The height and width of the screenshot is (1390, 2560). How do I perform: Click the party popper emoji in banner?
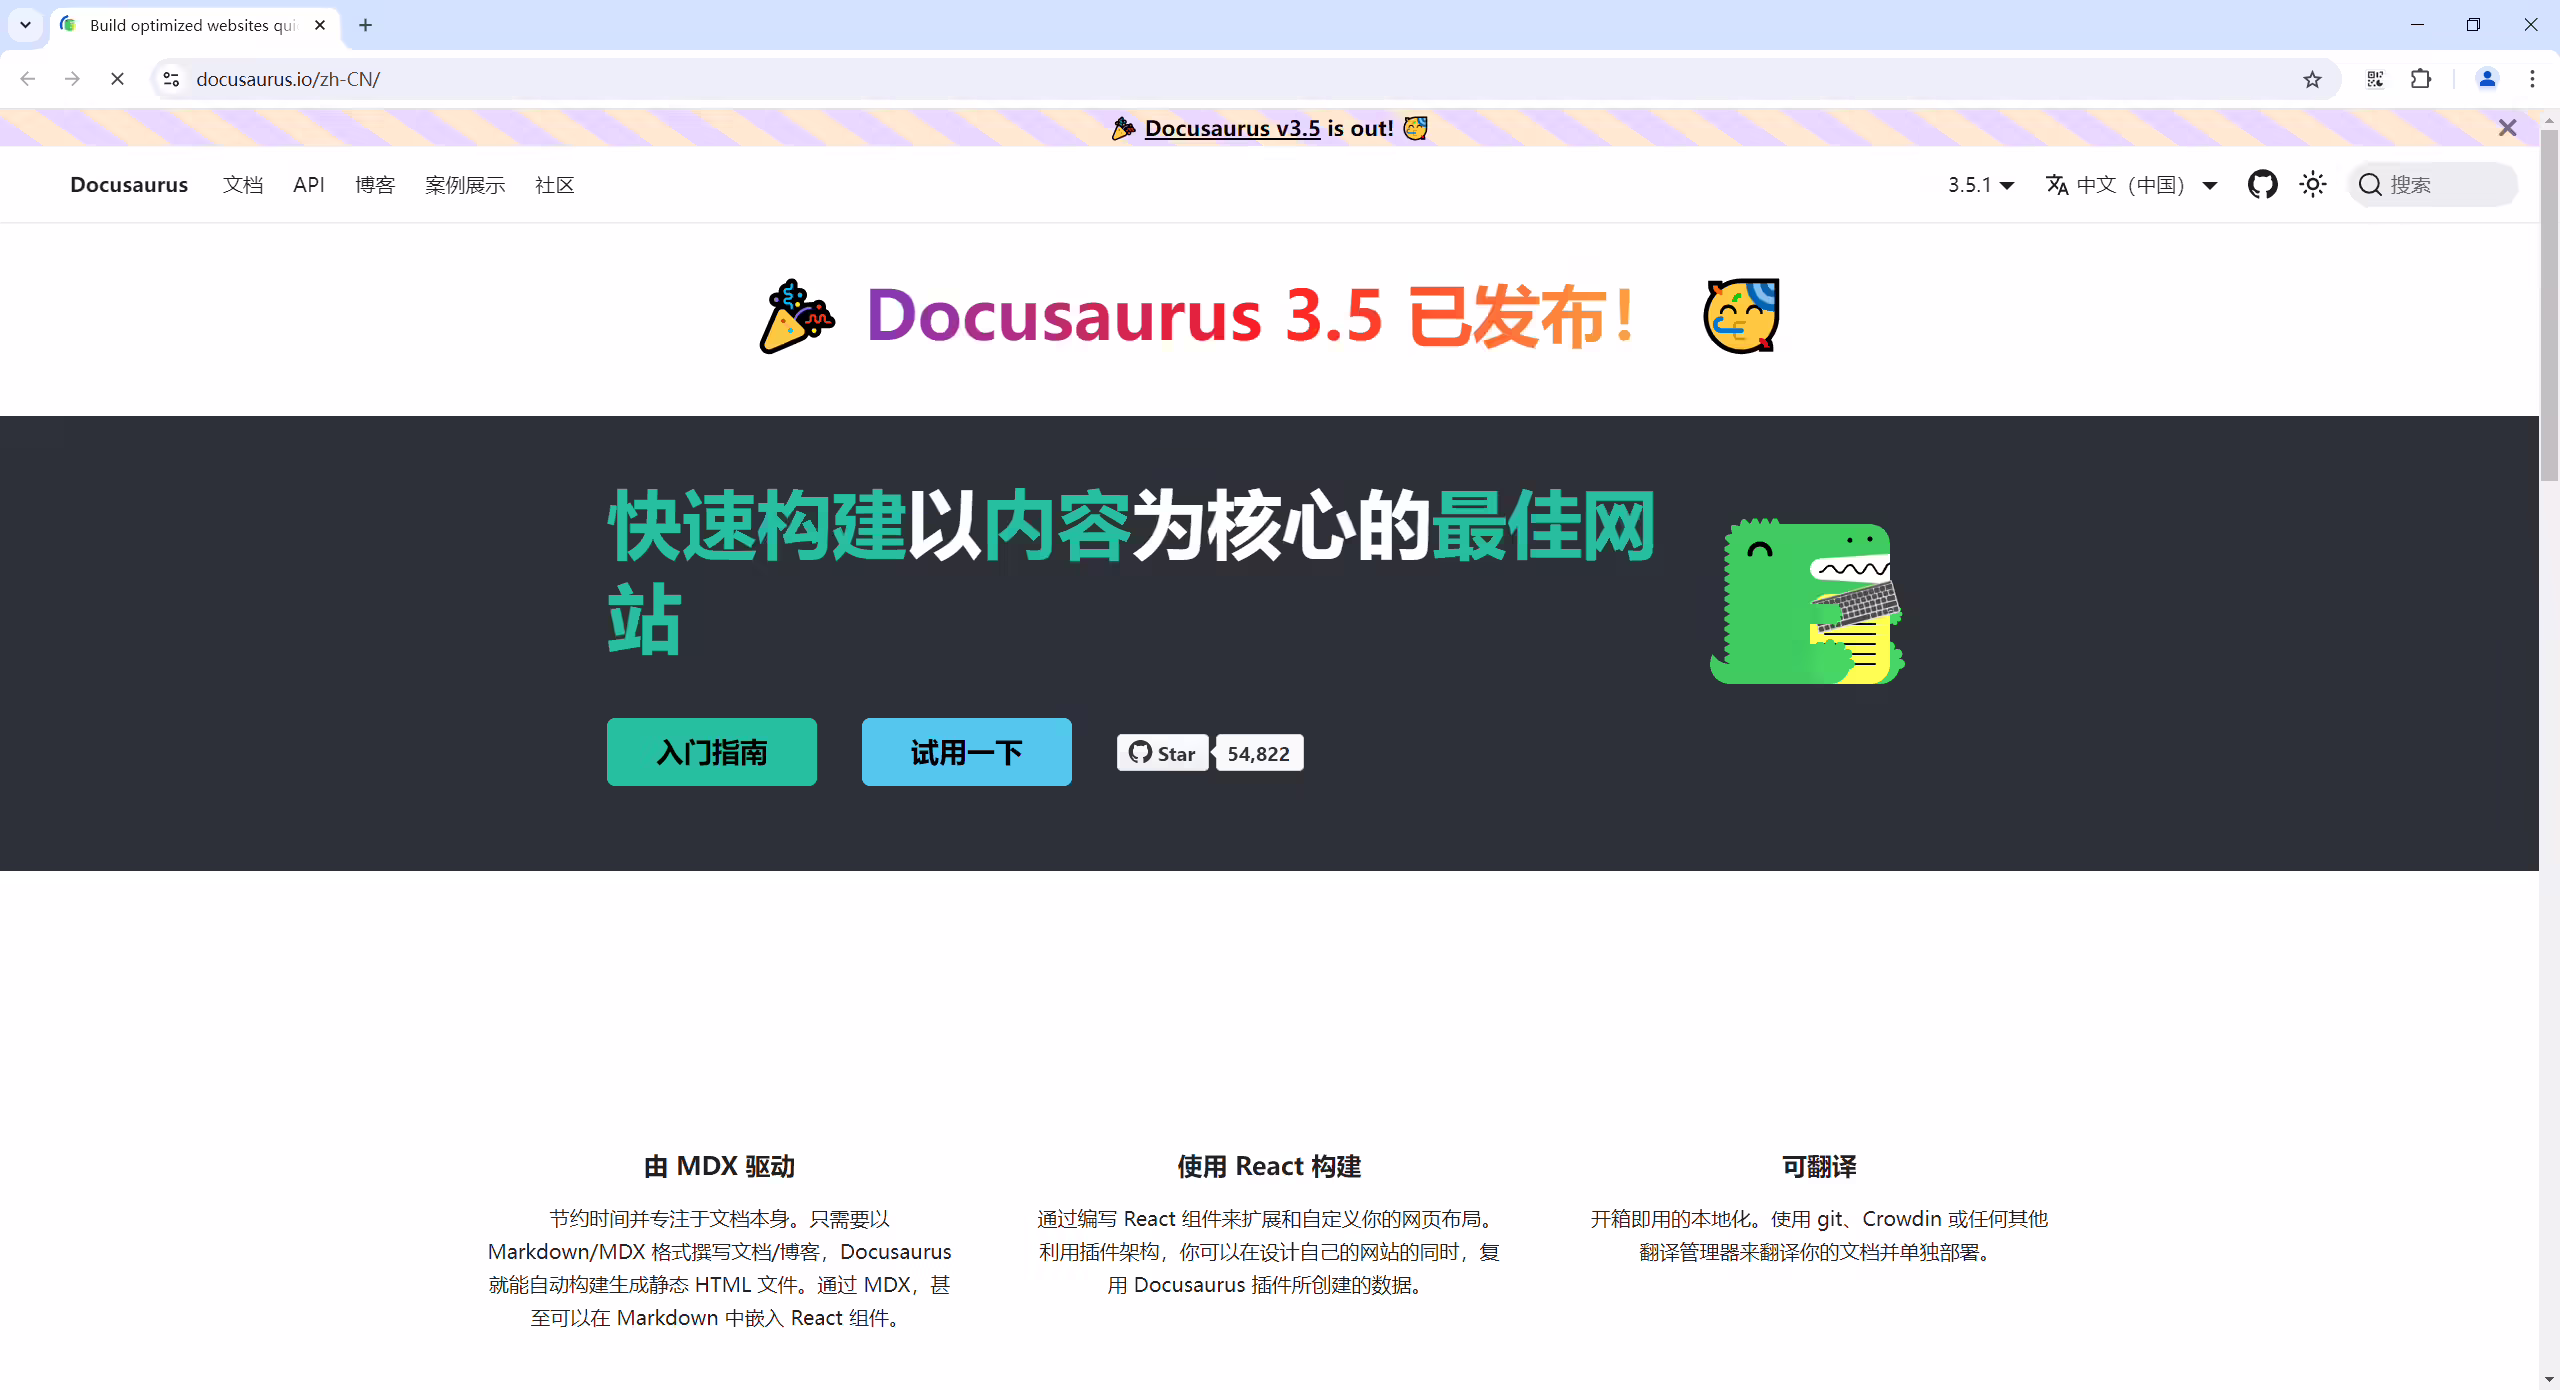click(x=1123, y=128)
